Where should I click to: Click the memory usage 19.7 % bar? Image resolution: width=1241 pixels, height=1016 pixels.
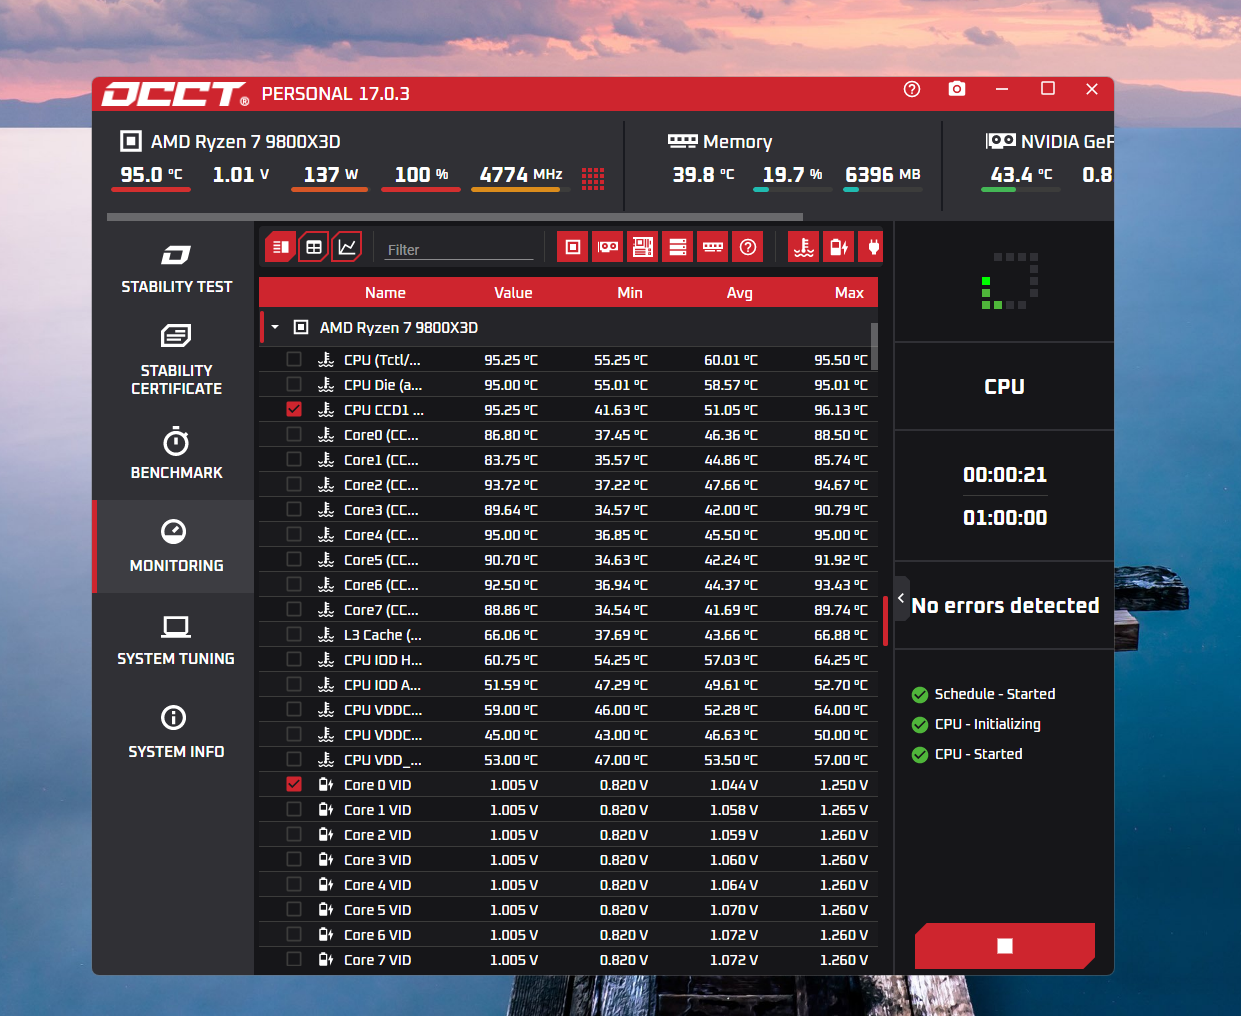point(793,189)
